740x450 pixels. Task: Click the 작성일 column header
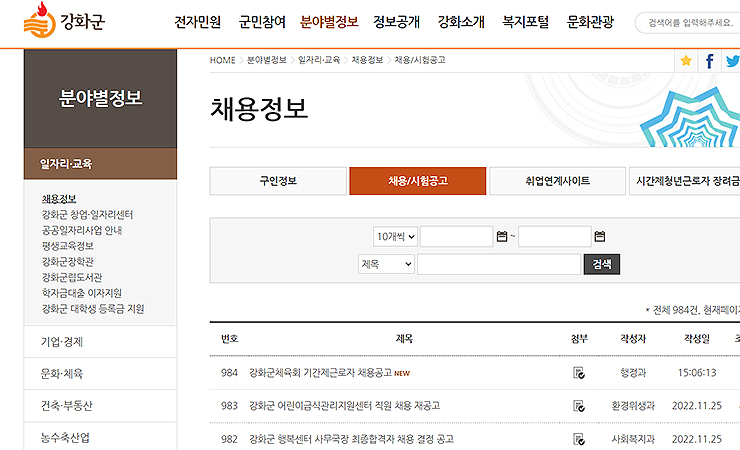click(x=697, y=339)
